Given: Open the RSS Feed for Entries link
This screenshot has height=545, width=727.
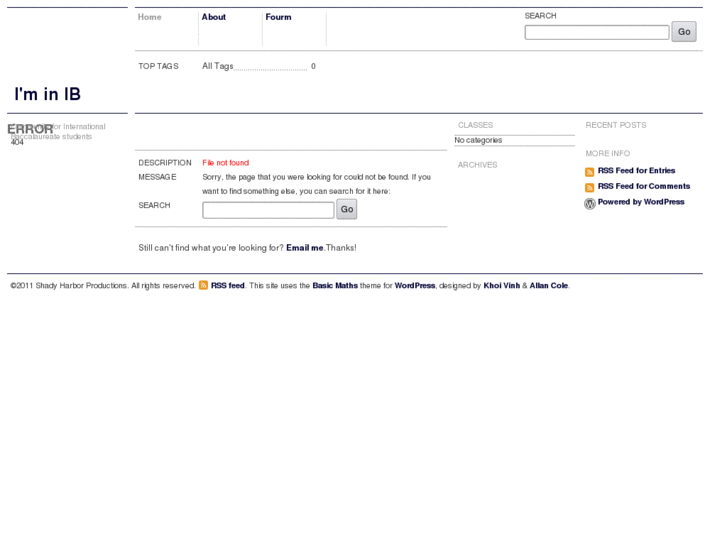Looking at the screenshot, I should point(636,171).
